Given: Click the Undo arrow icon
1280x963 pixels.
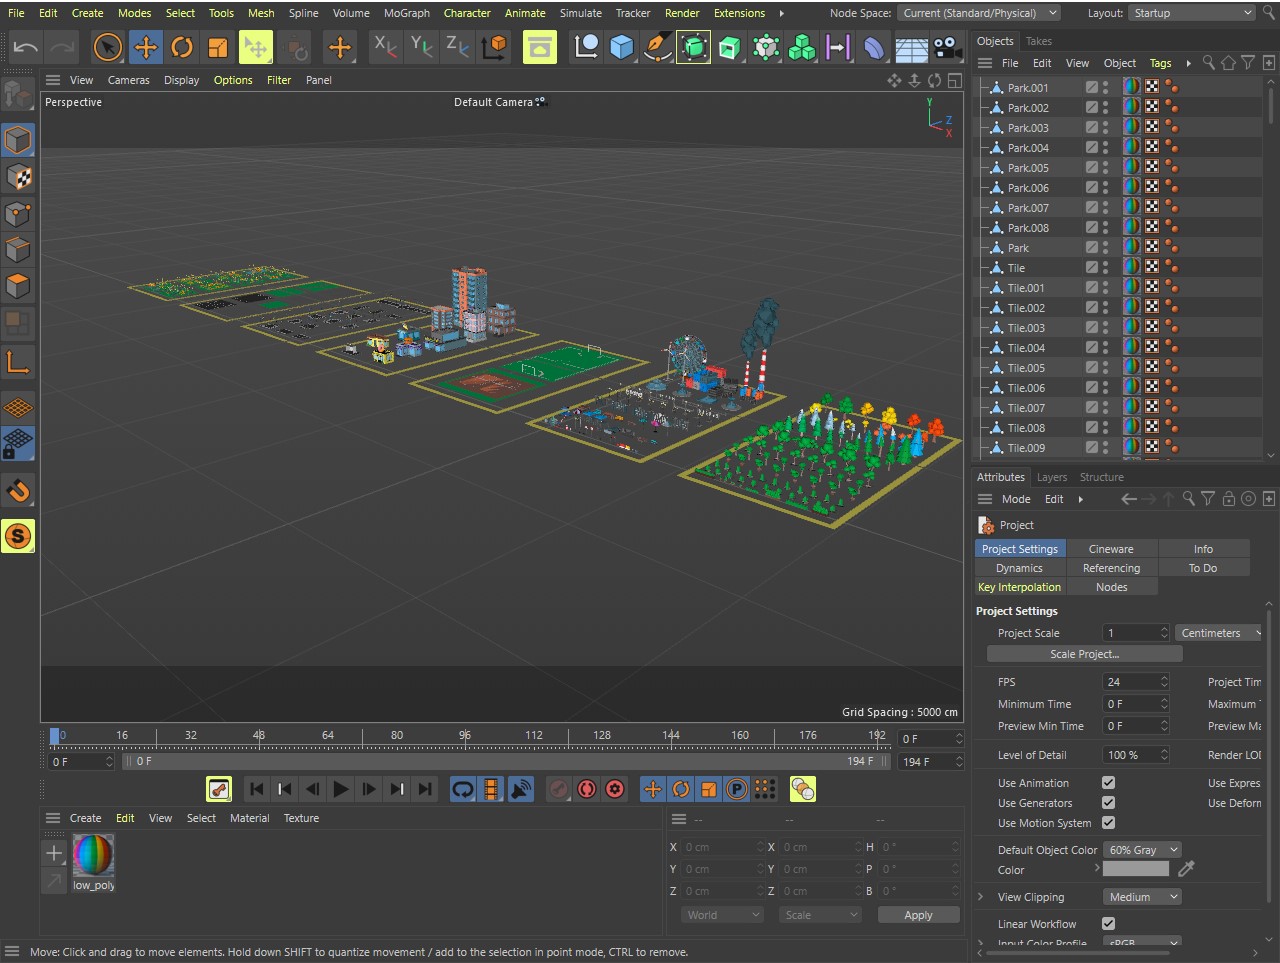Looking at the screenshot, I should pyautogui.click(x=26, y=47).
